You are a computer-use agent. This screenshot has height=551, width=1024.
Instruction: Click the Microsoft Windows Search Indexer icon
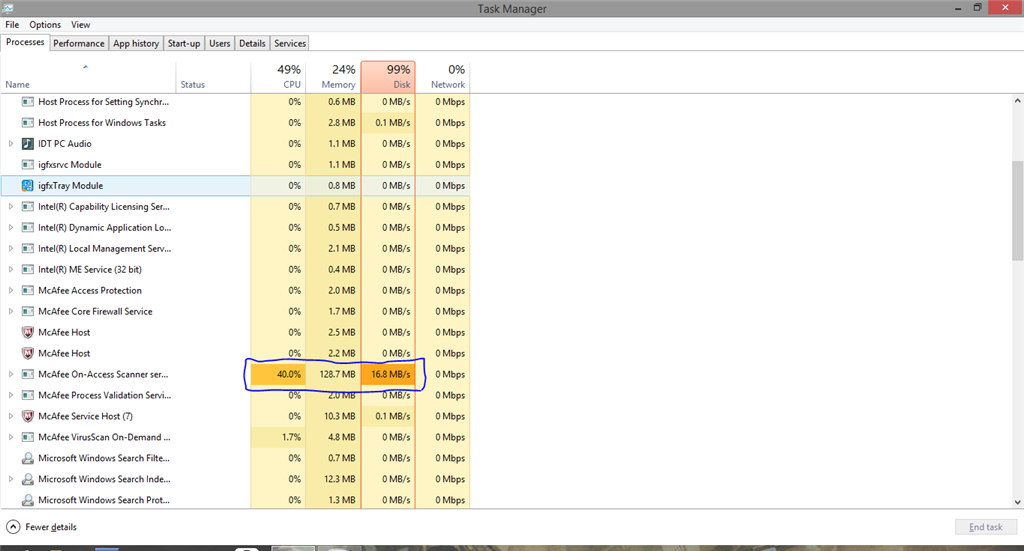click(27, 479)
